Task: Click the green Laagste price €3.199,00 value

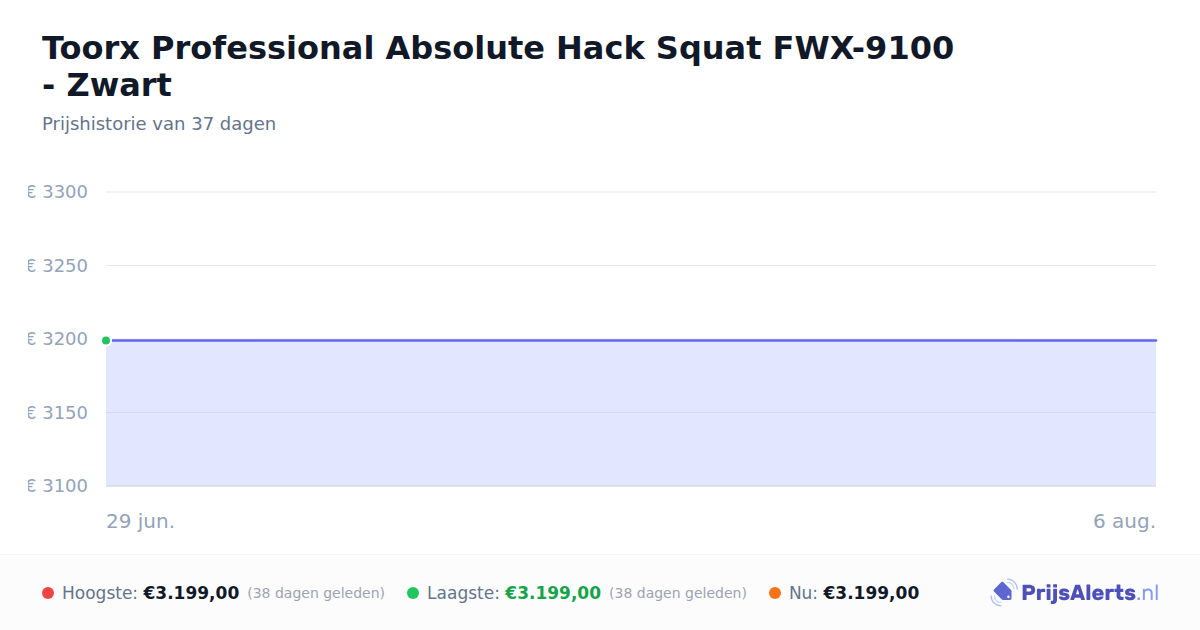Action: coord(553,593)
